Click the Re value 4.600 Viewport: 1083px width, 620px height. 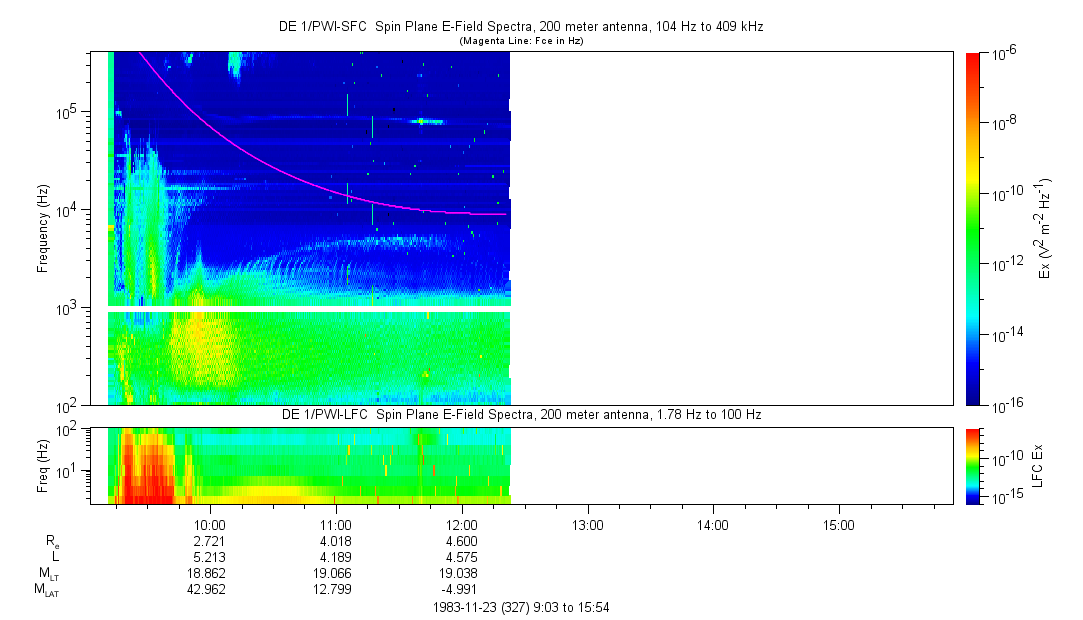[461, 541]
